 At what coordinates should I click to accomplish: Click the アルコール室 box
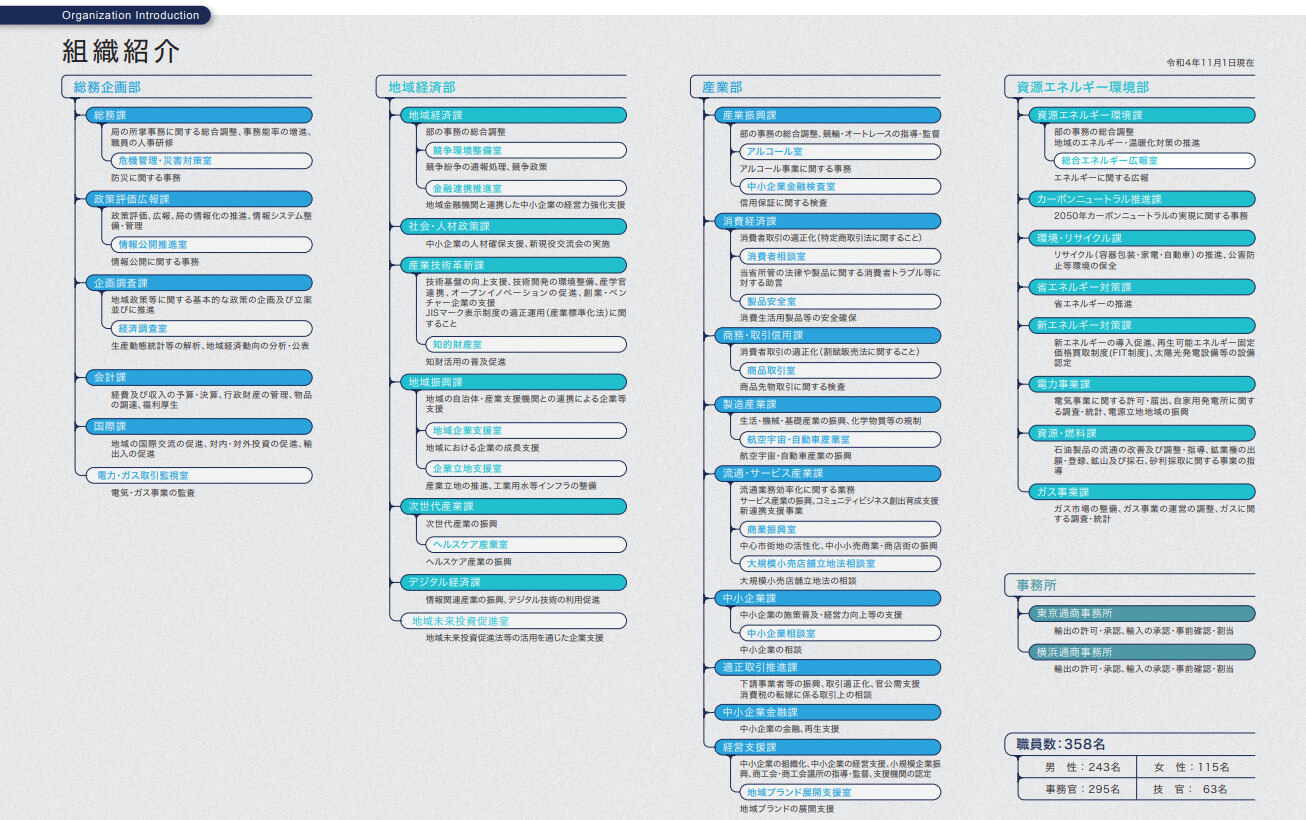pos(838,152)
